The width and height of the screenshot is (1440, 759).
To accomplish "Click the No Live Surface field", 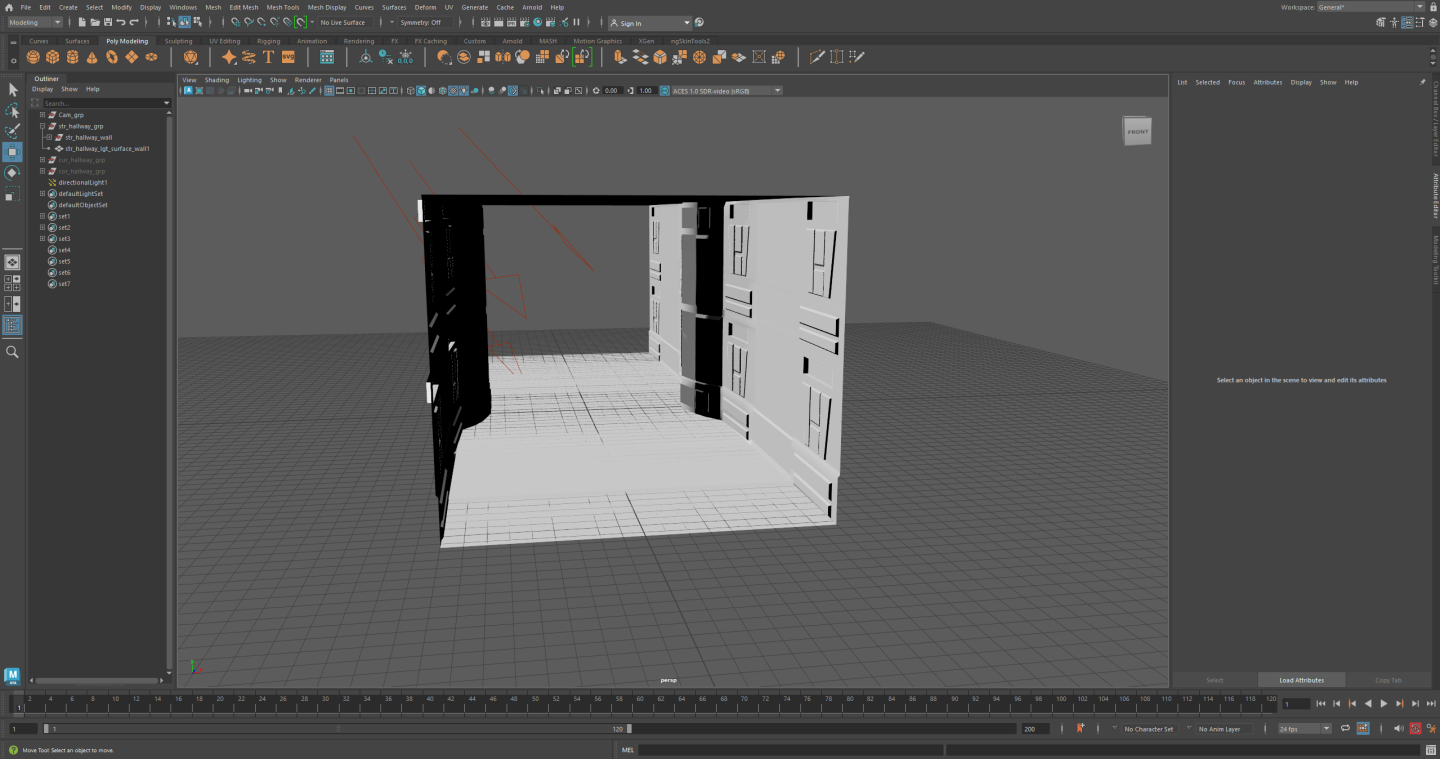I will 346,22.
